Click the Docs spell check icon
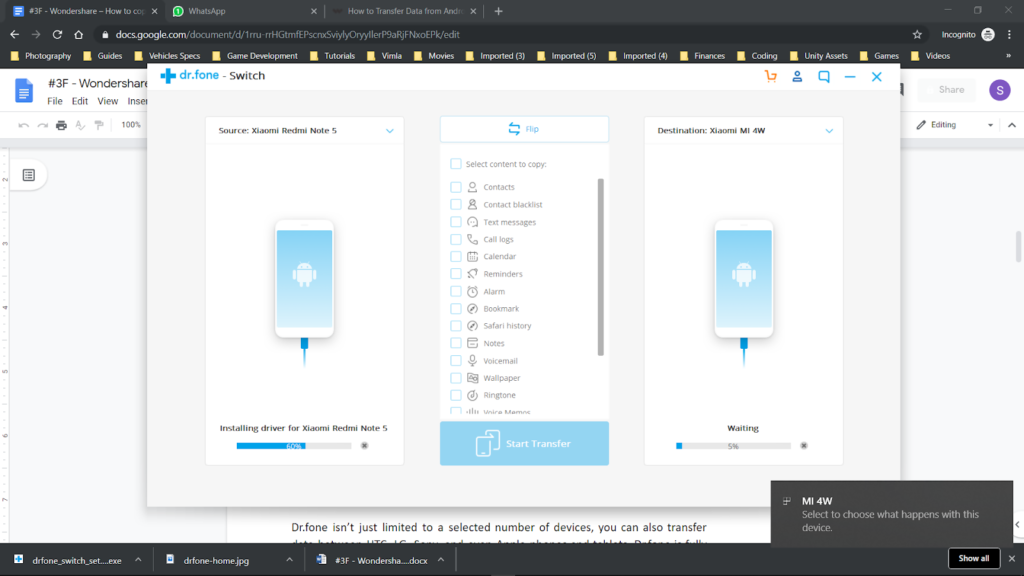Image resolution: width=1024 pixels, height=576 pixels. [80, 125]
